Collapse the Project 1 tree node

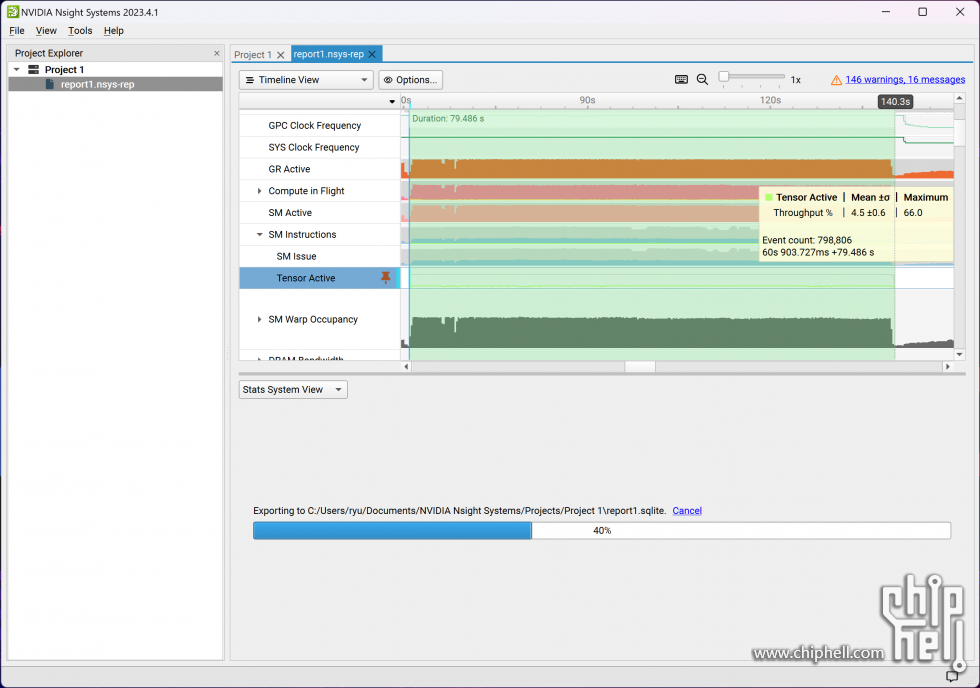click(17, 69)
